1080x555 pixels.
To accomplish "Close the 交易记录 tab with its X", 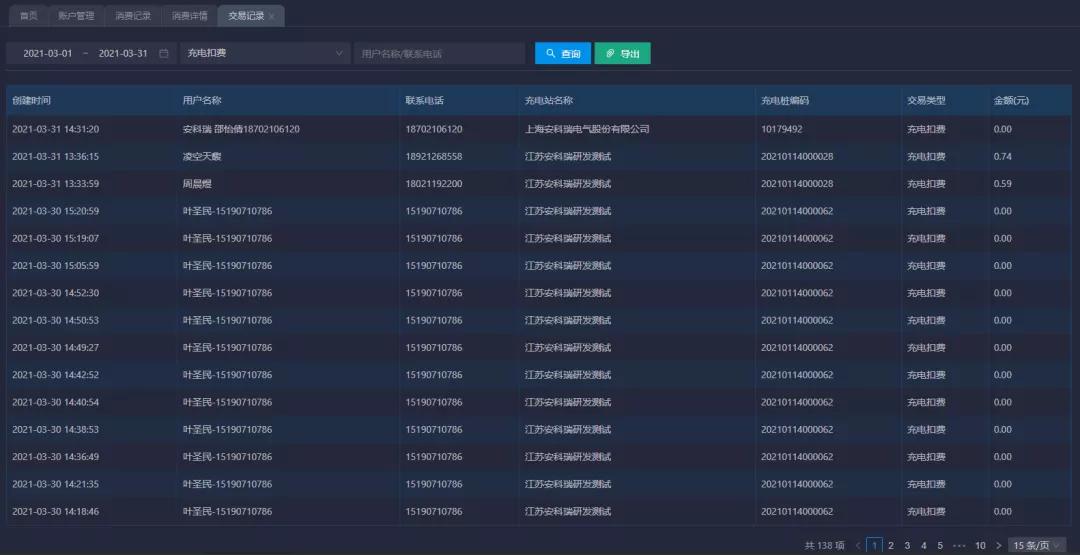I will click(x=272, y=17).
